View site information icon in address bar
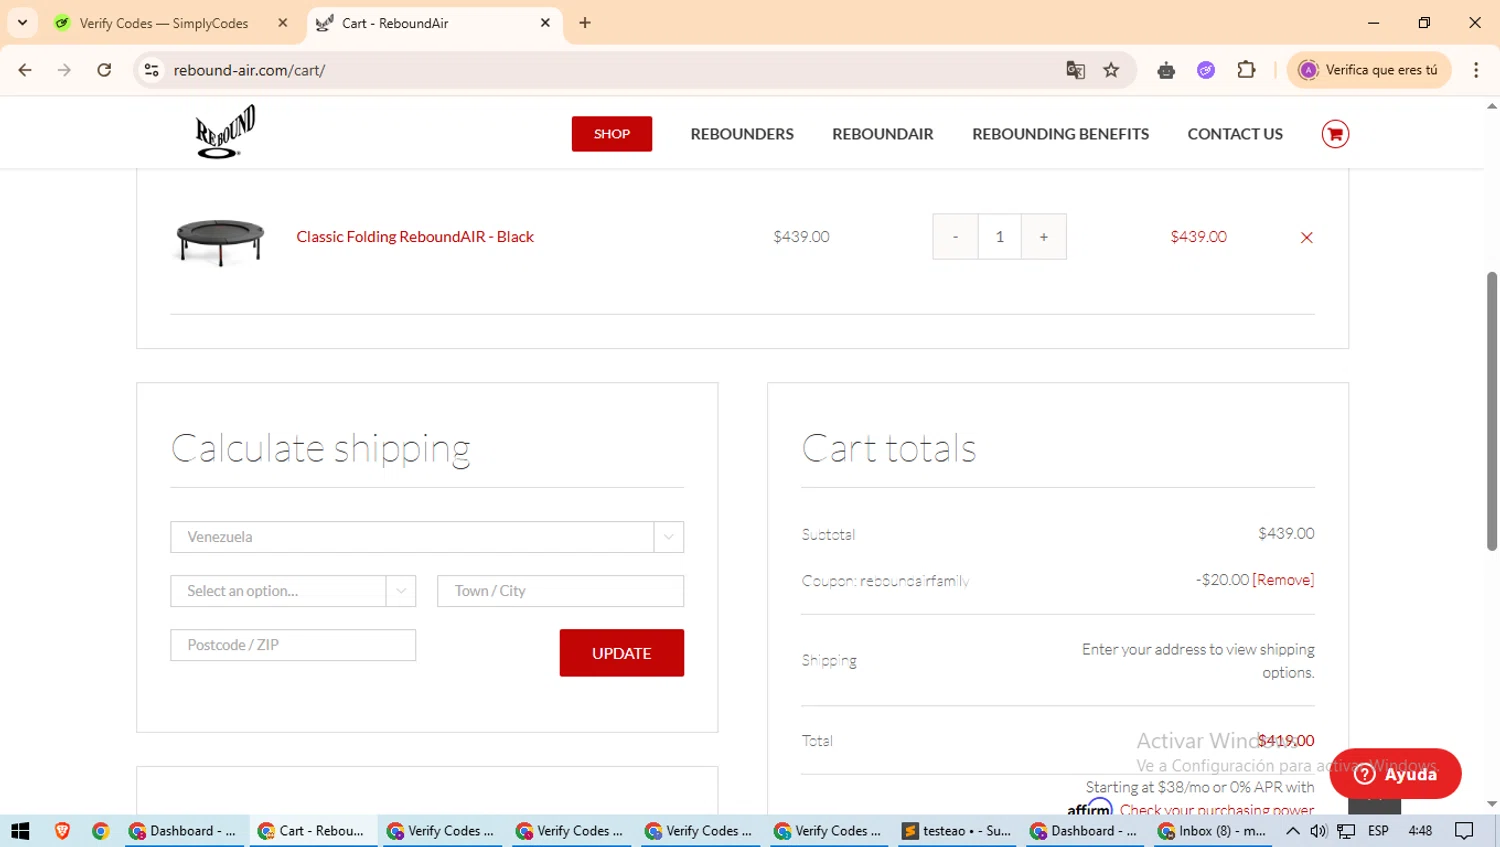The image size is (1500, 847). (152, 70)
